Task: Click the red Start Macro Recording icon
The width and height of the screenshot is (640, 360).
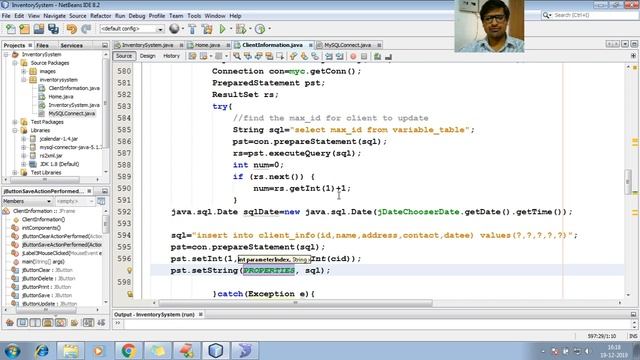Action: pyautogui.click(x=353, y=56)
